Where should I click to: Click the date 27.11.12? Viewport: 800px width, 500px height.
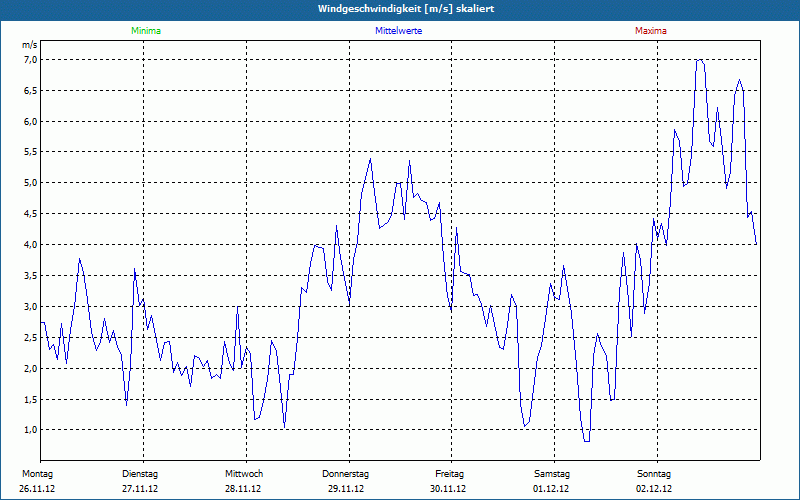click(140, 489)
